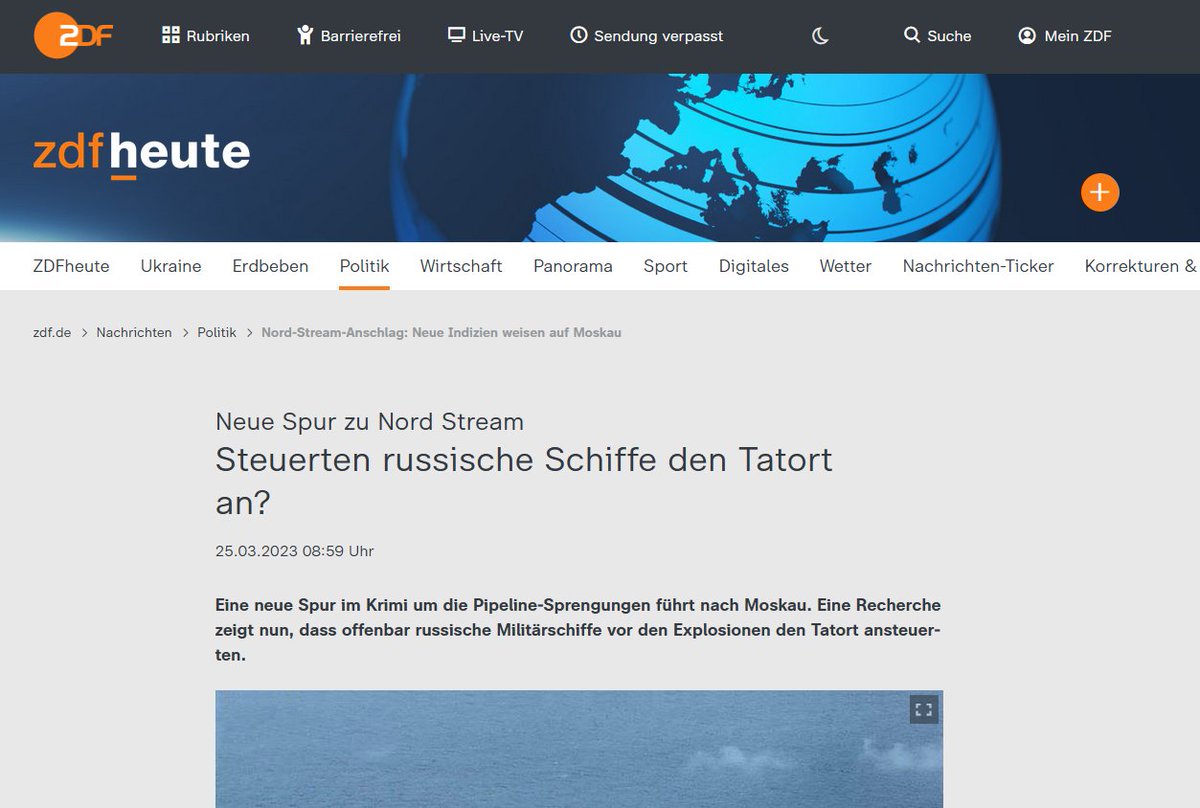Open Barrierefrei accessibility options

pos(348,36)
